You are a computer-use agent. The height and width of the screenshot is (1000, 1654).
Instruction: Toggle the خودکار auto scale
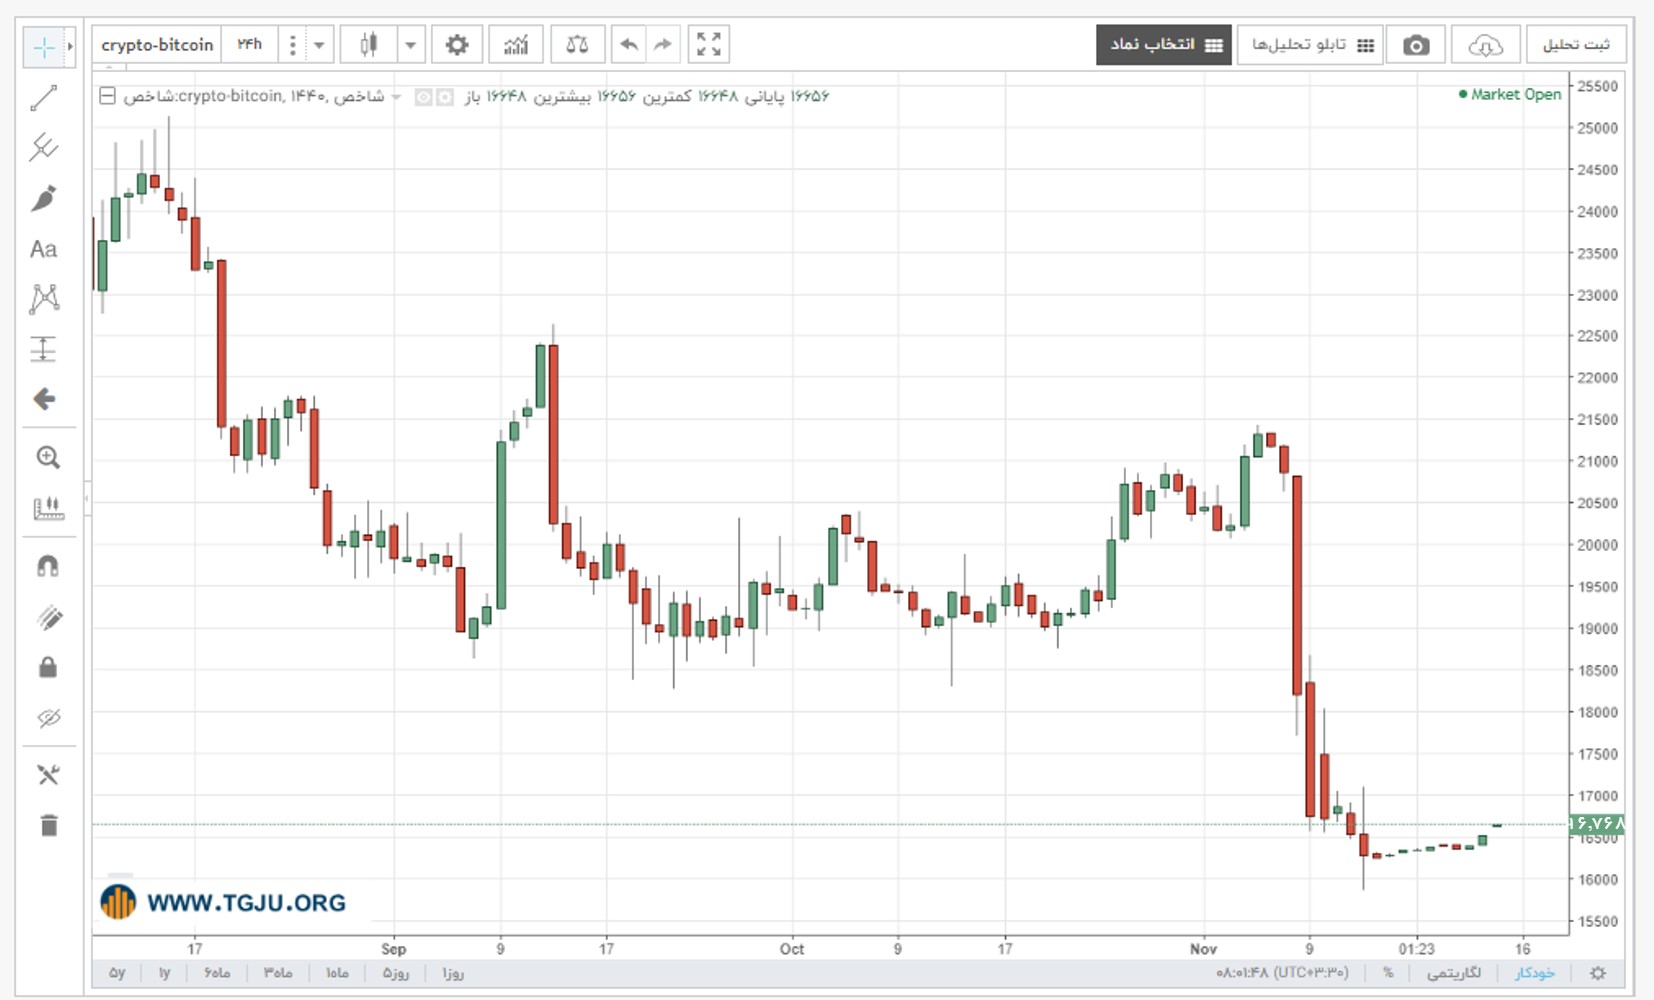[x=1535, y=973]
